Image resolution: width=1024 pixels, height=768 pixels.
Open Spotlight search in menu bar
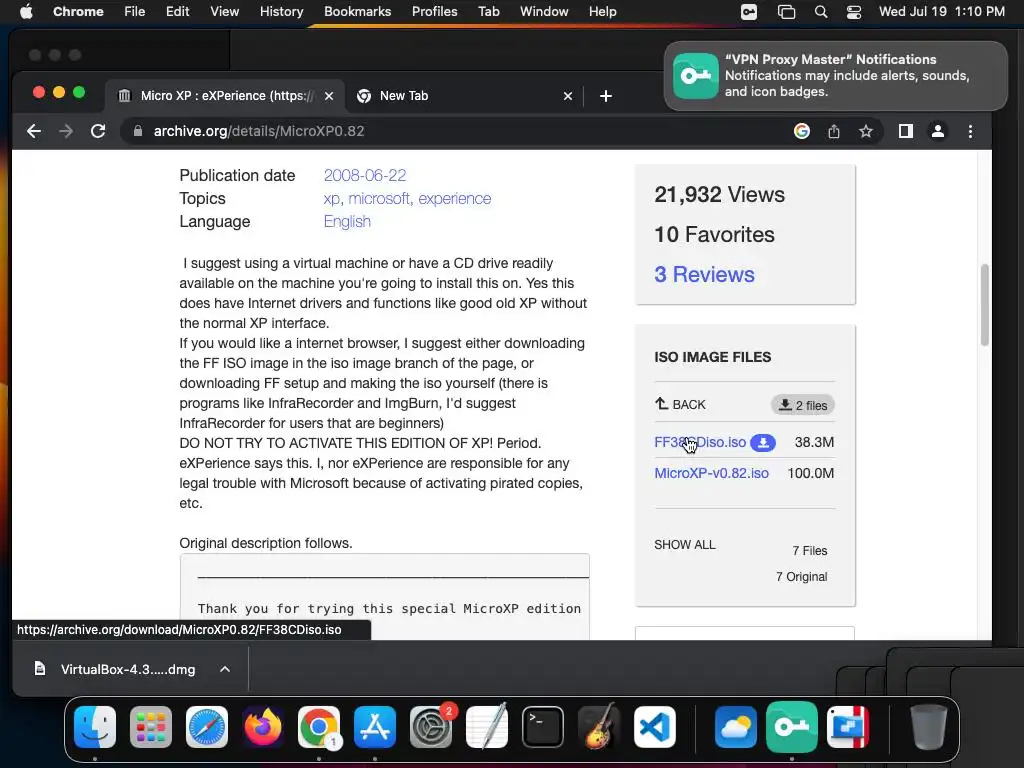821,12
